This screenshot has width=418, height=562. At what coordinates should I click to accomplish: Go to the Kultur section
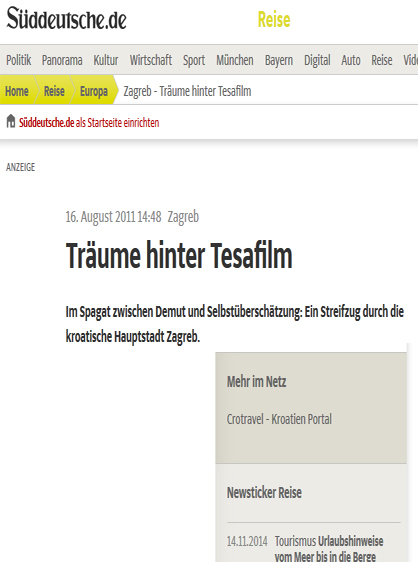click(106, 60)
